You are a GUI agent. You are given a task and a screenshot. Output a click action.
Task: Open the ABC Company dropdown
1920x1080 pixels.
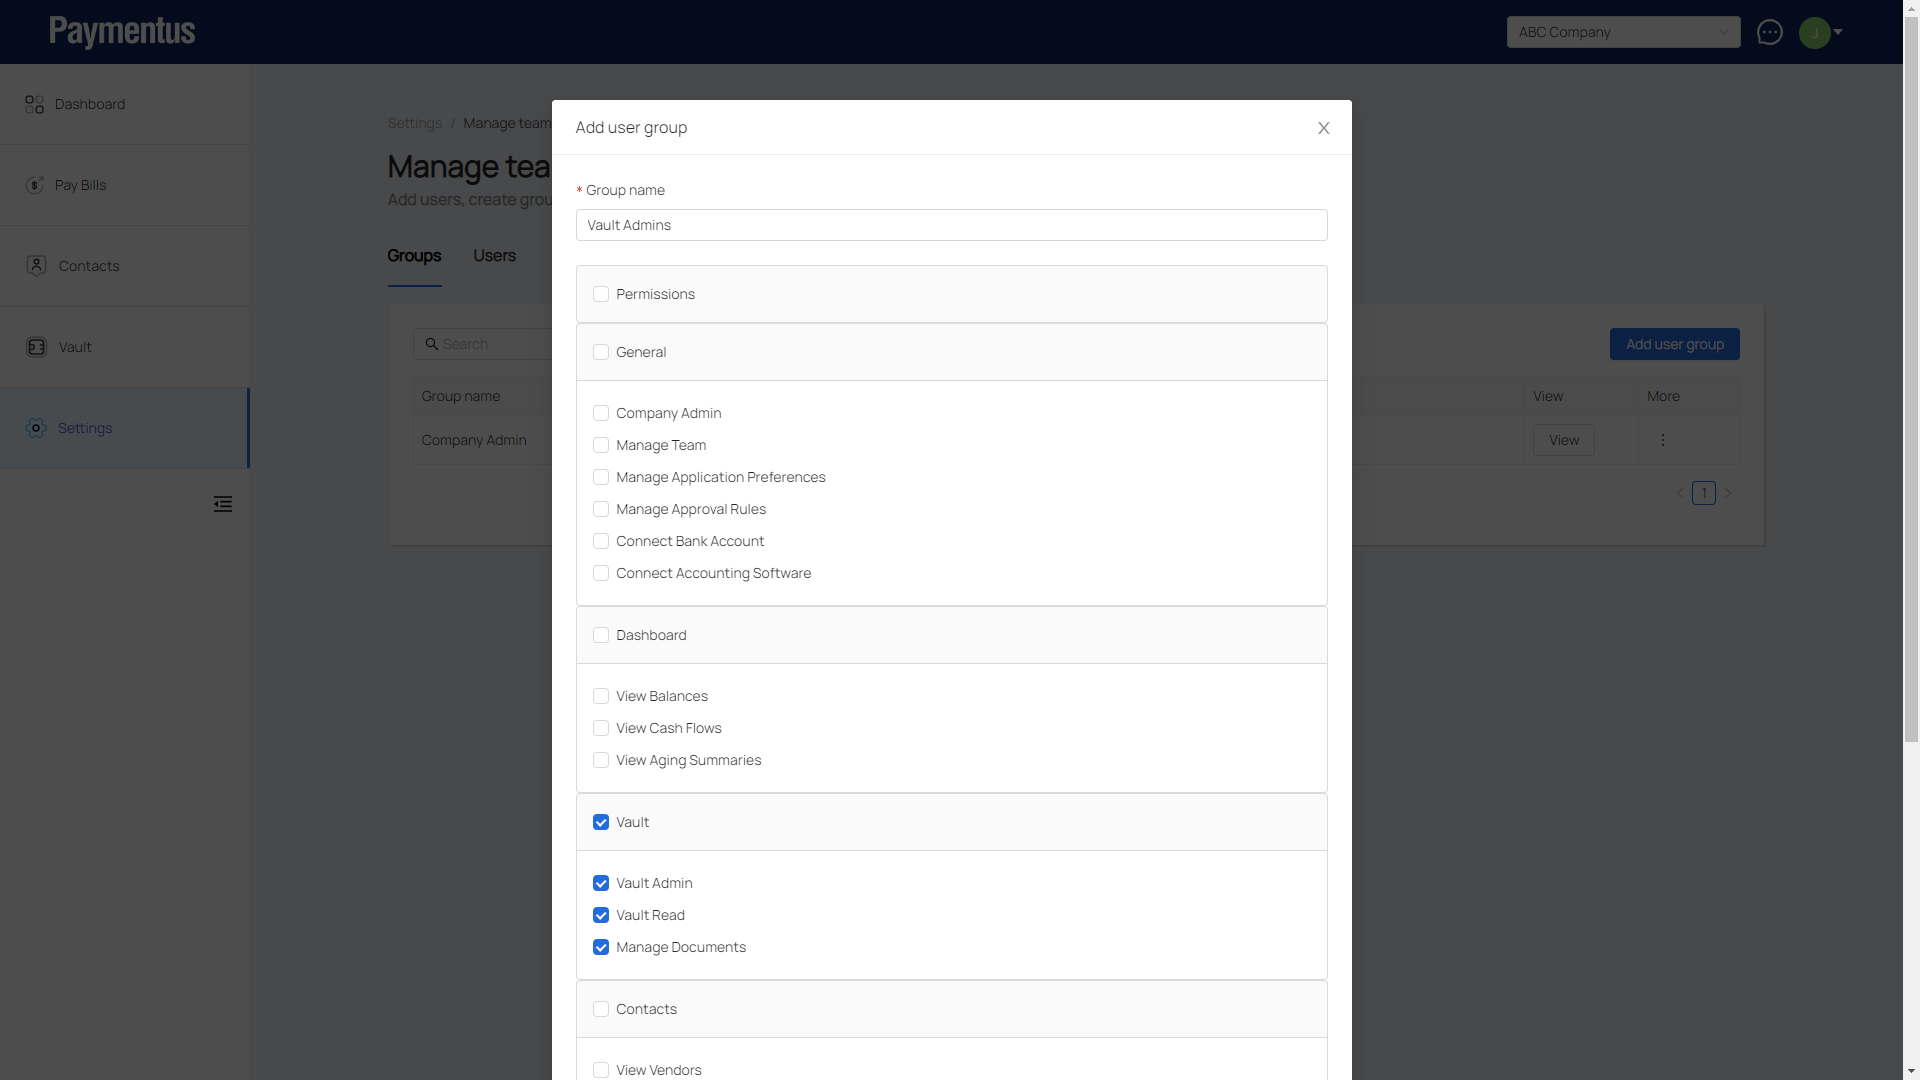1622,32
